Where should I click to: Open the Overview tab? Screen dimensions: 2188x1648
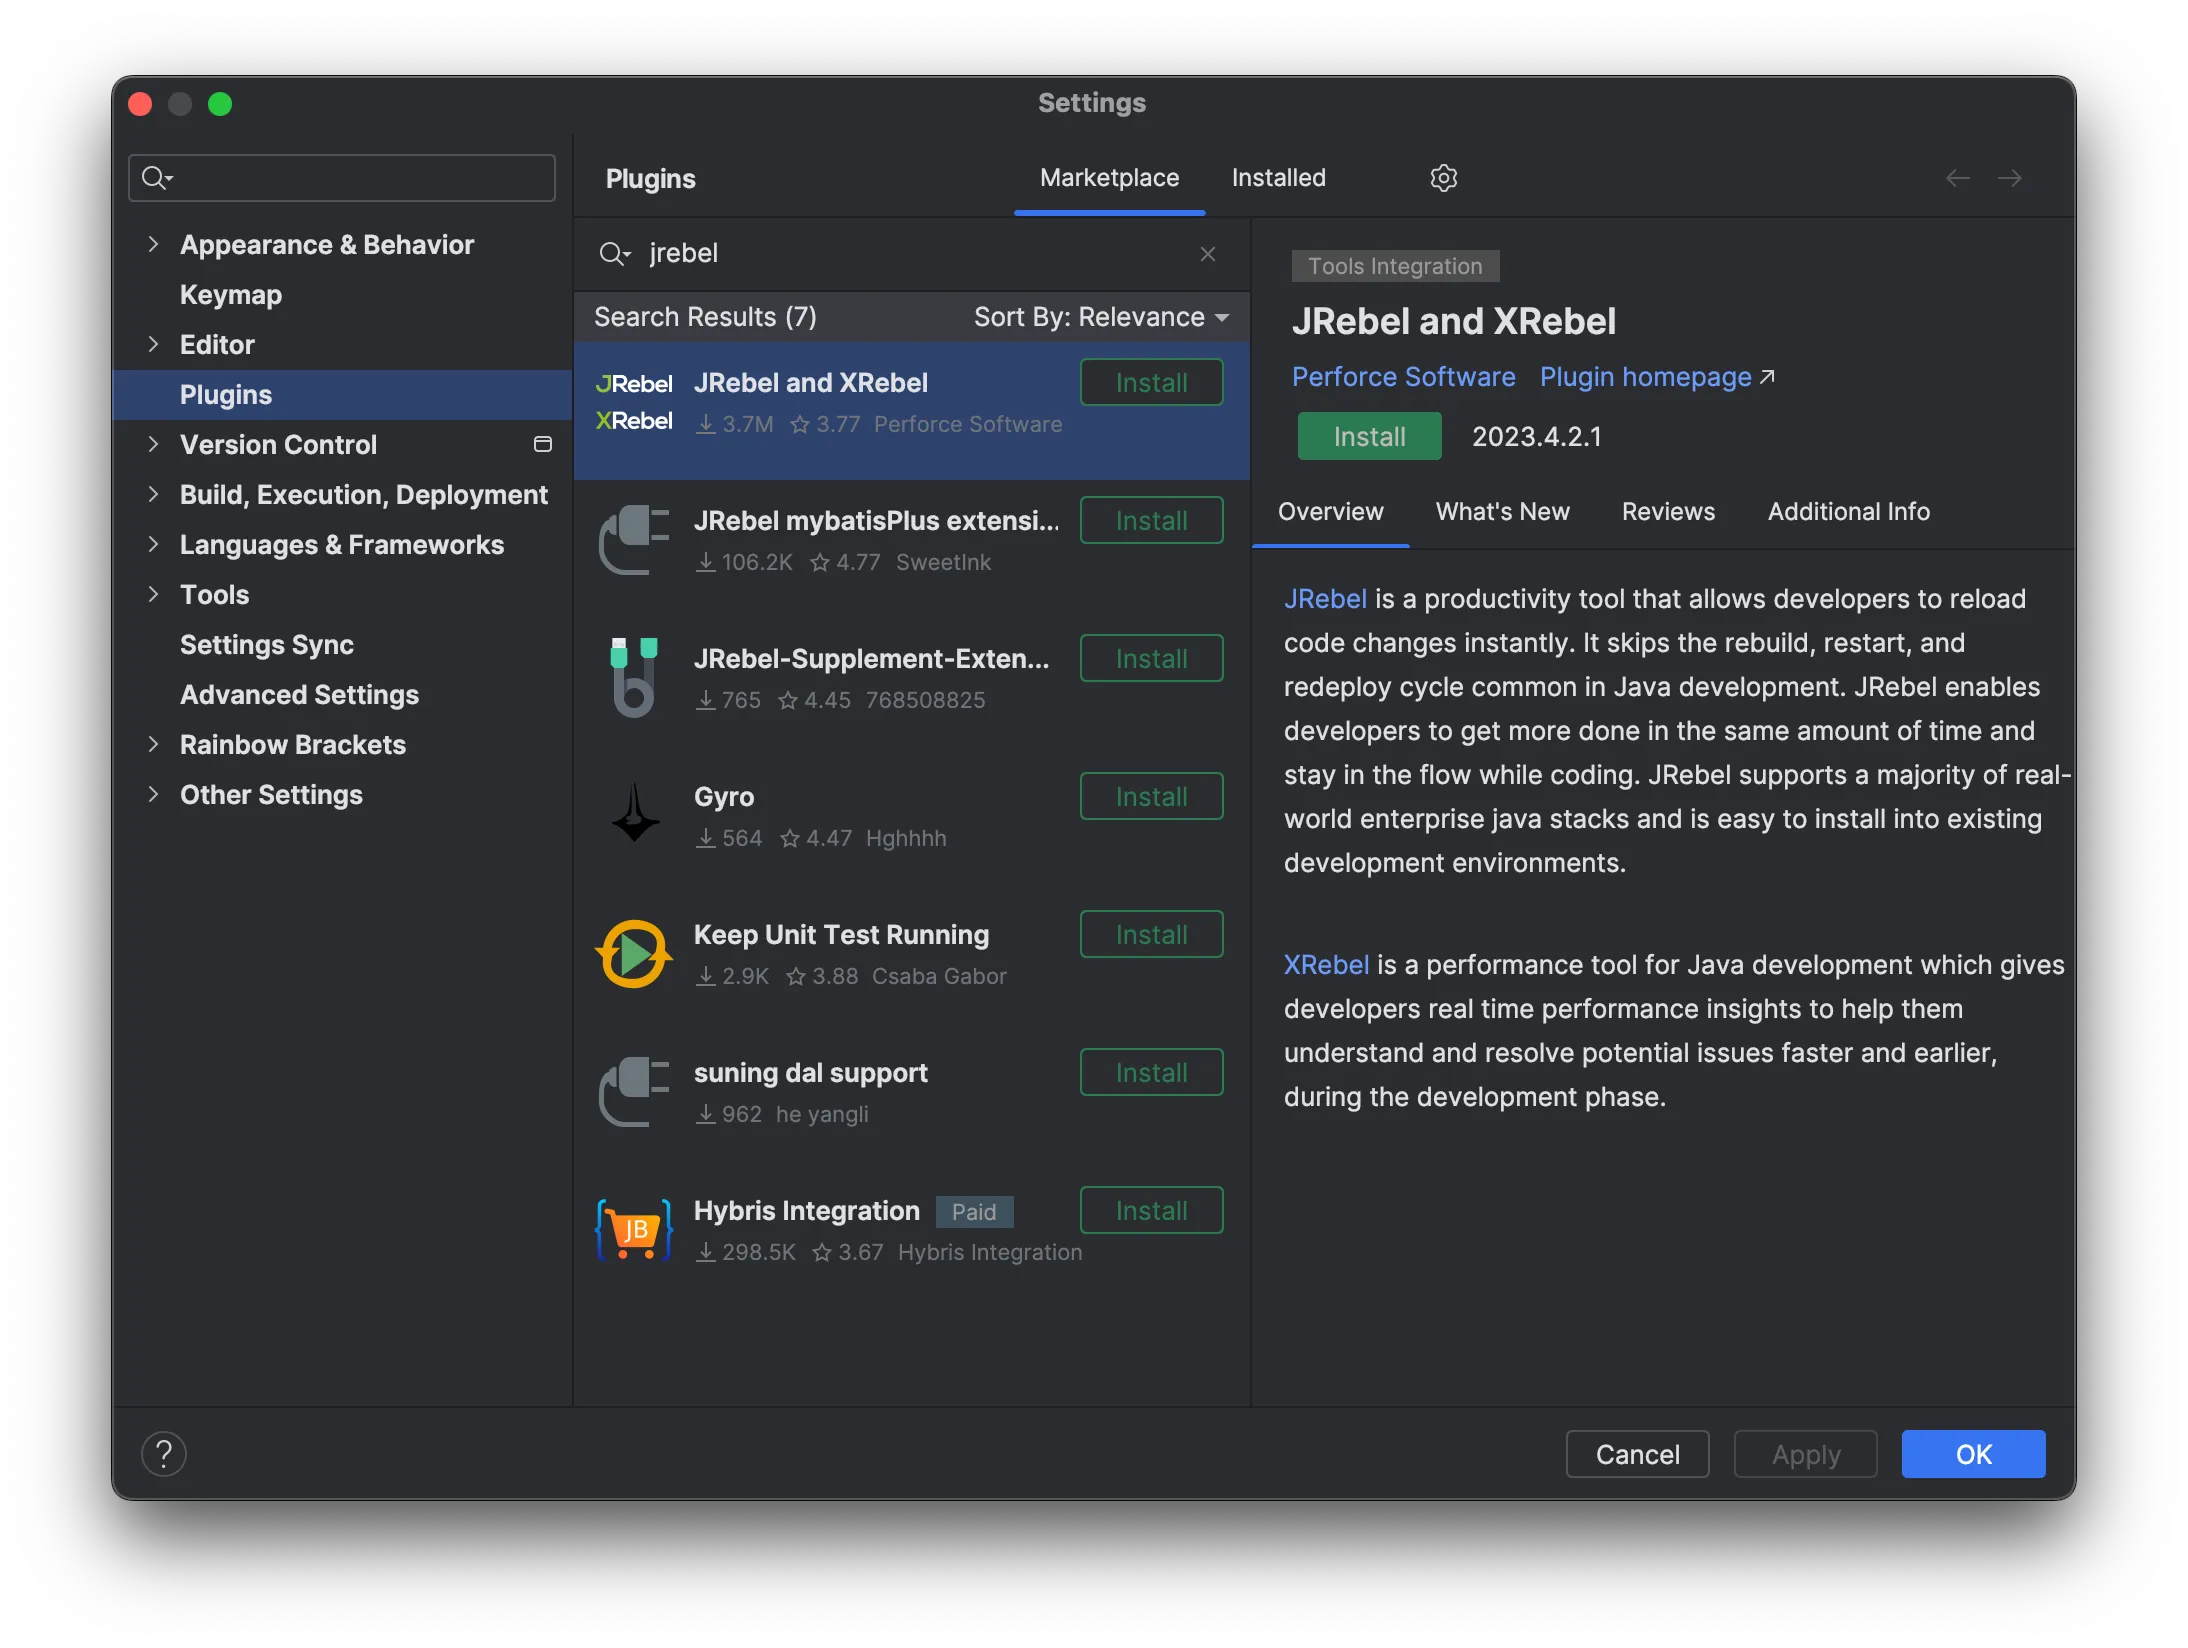click(1330, 512)
